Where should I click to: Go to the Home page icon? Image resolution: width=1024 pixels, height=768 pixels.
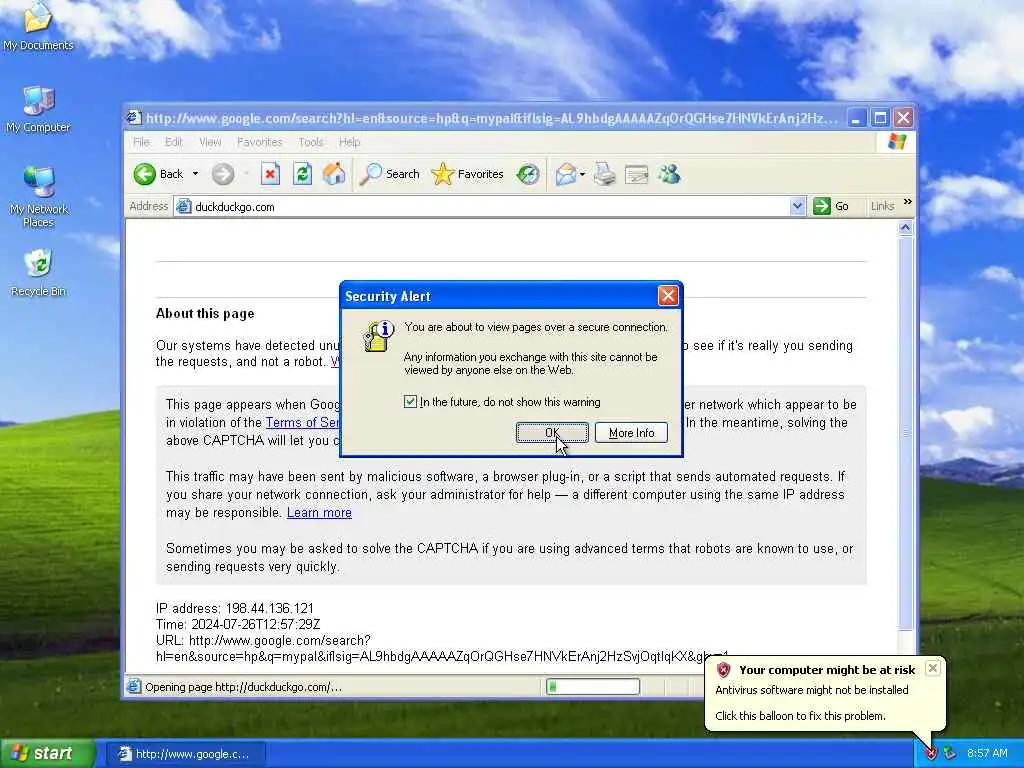[334, 174]
